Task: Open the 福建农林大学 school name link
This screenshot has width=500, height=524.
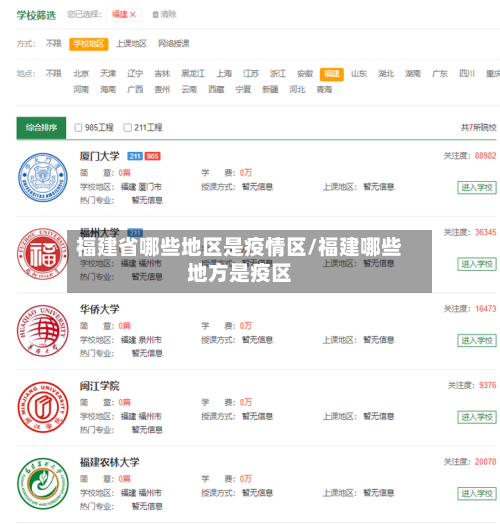Action: coord(110,463)
